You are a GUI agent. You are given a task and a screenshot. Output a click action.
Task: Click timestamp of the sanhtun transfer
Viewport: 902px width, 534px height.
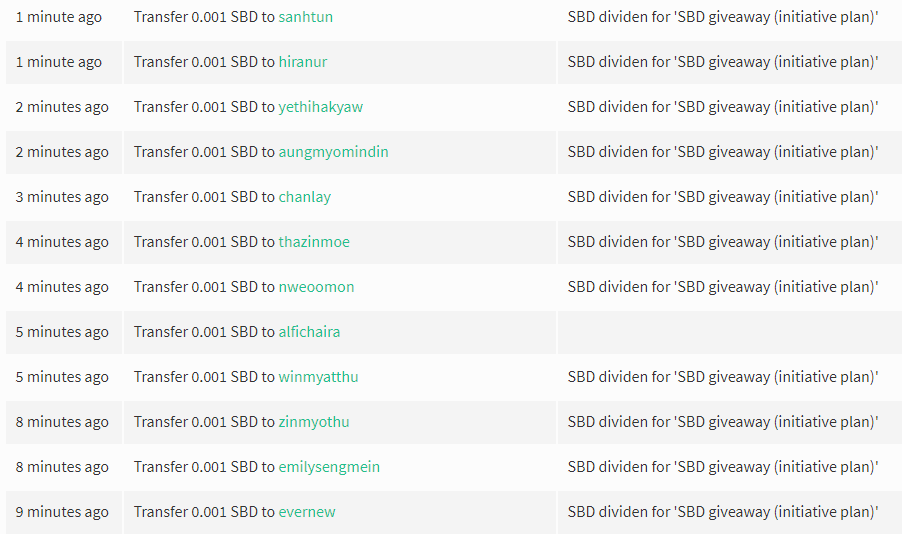58,17
